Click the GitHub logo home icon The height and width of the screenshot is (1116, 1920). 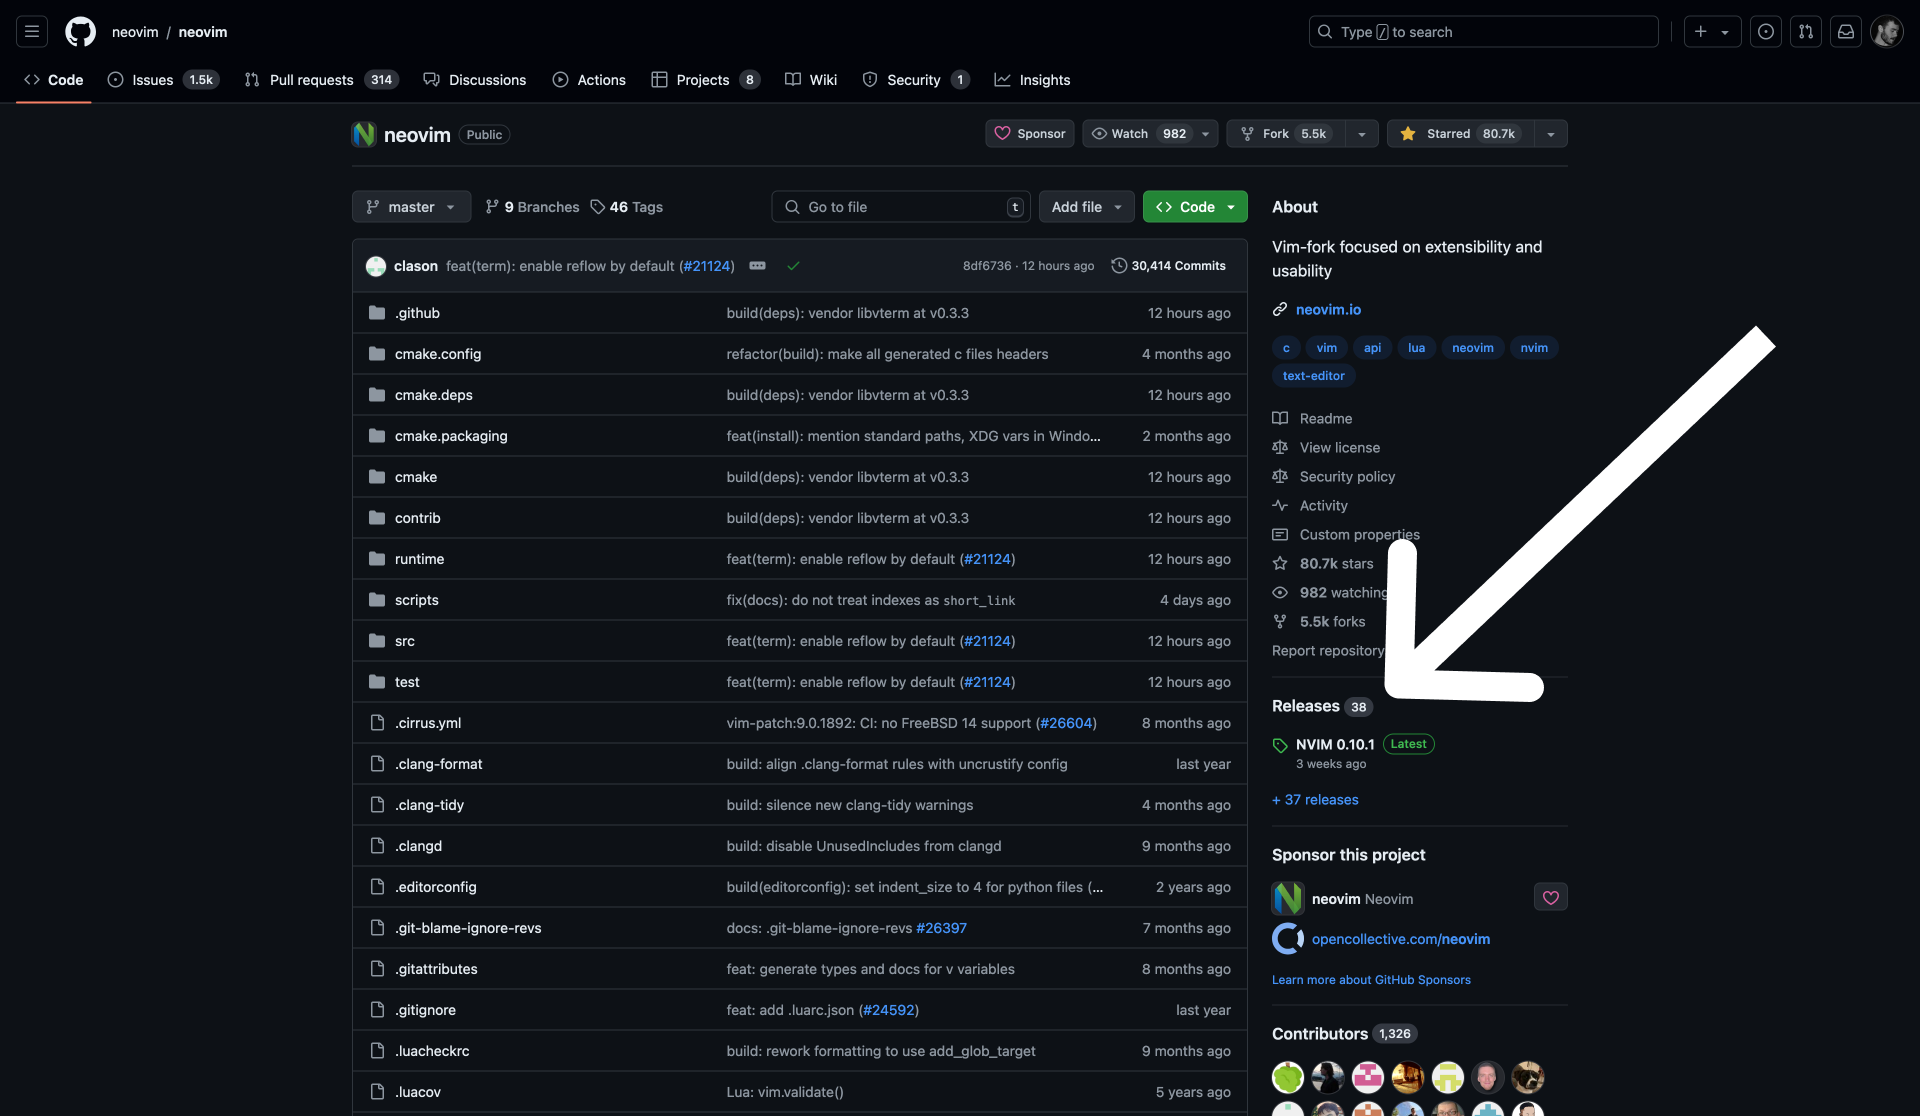coord(80,32)
